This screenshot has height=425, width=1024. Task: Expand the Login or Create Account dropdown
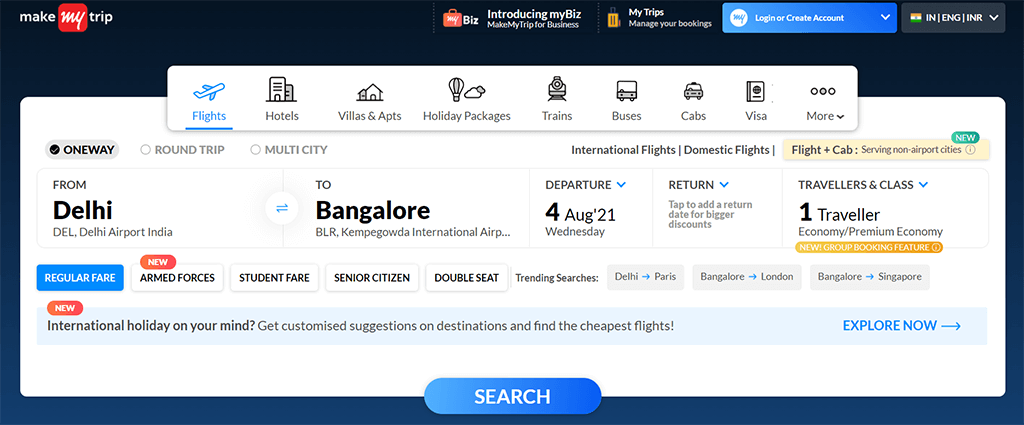pos(886,18)
